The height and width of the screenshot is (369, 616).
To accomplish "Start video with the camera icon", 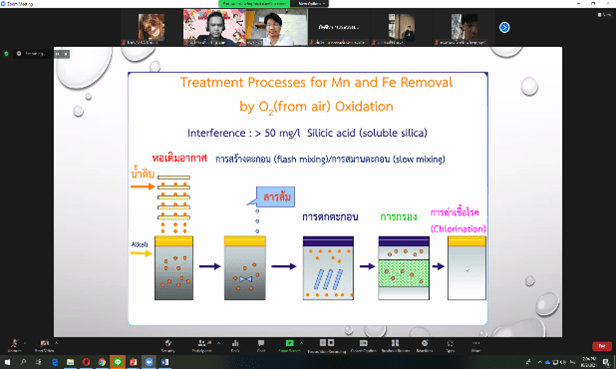I will point(44,345).
